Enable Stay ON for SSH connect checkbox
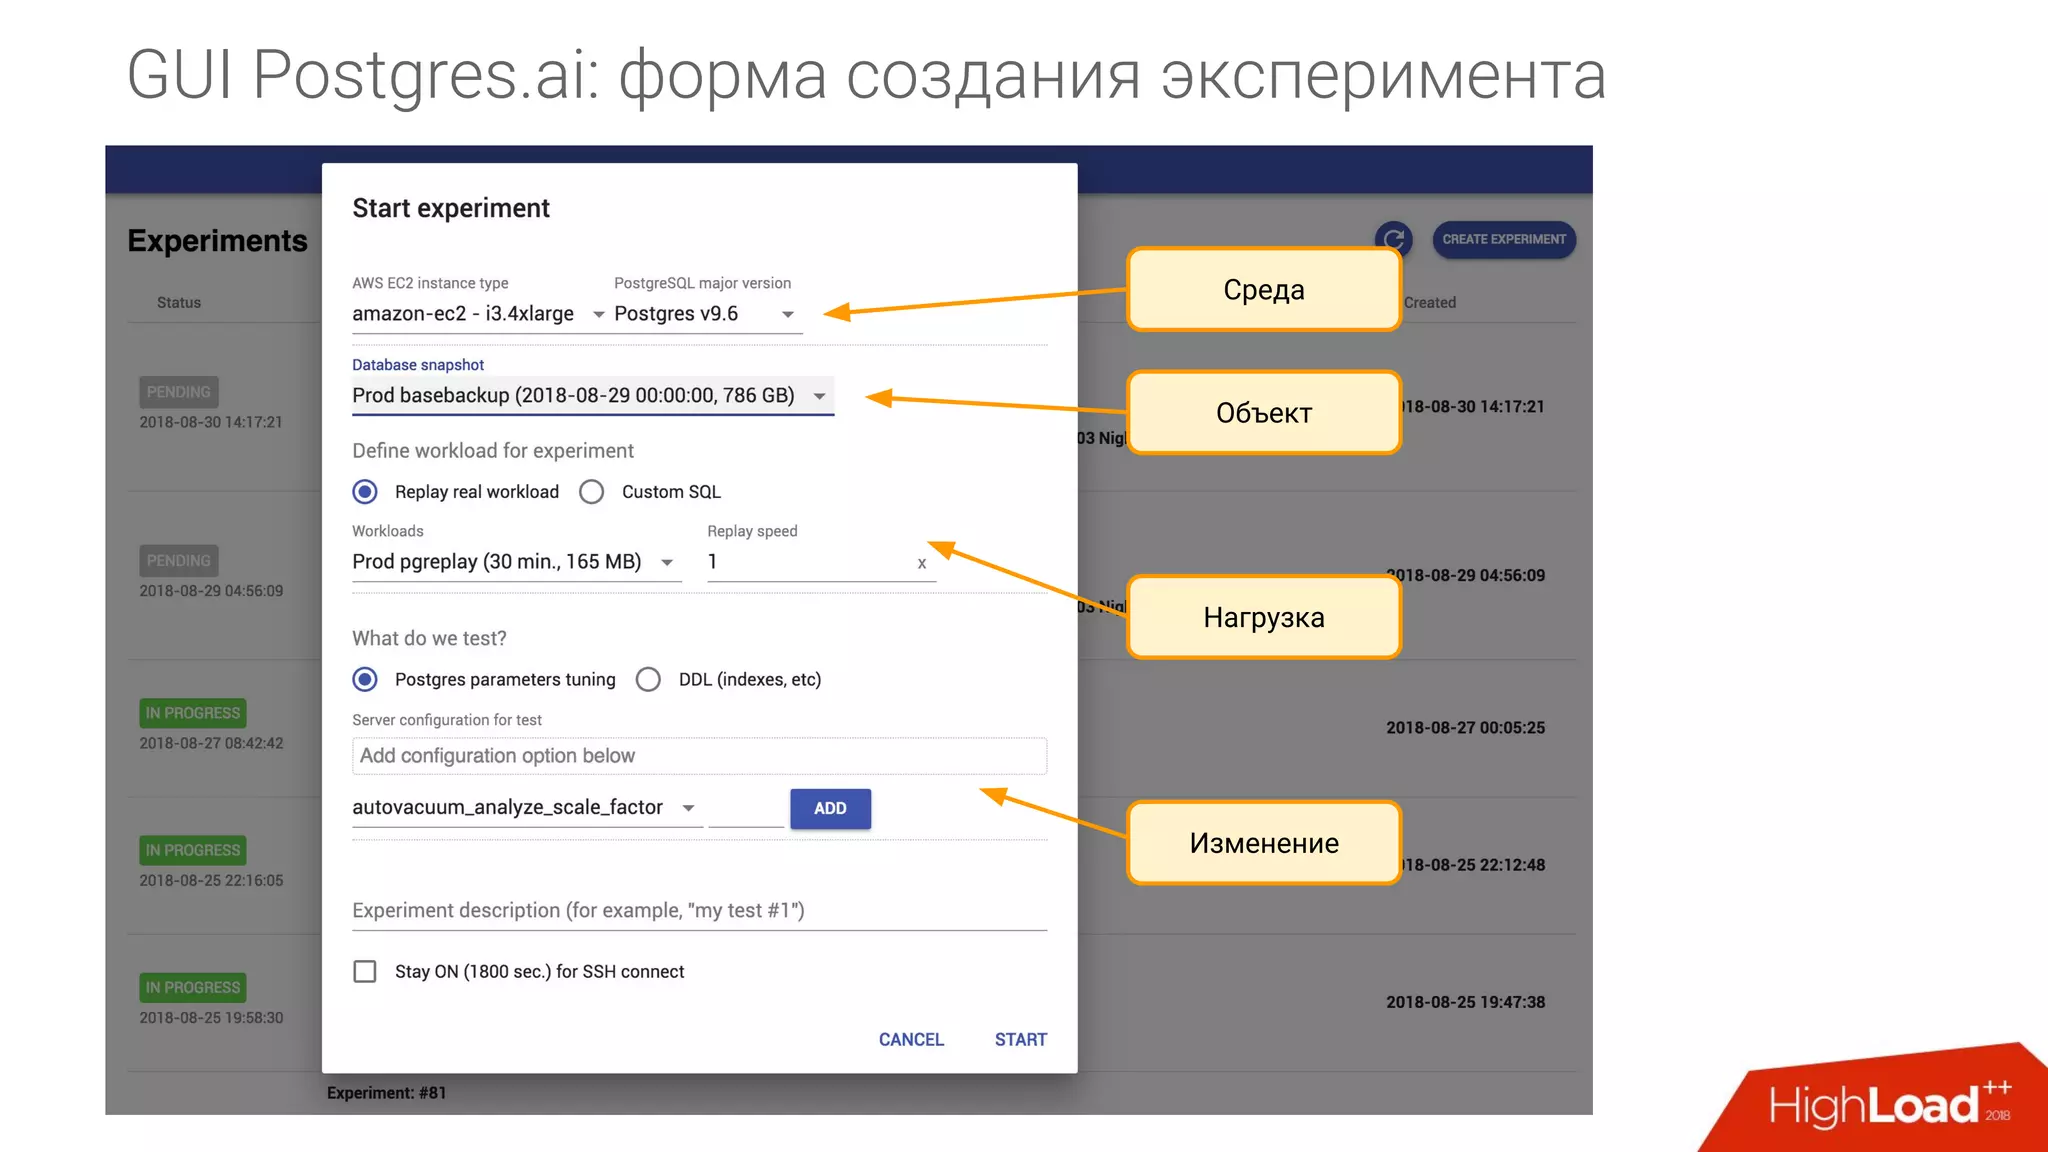This screenshot has height=1152, width=2048. (x=365, y=972)
